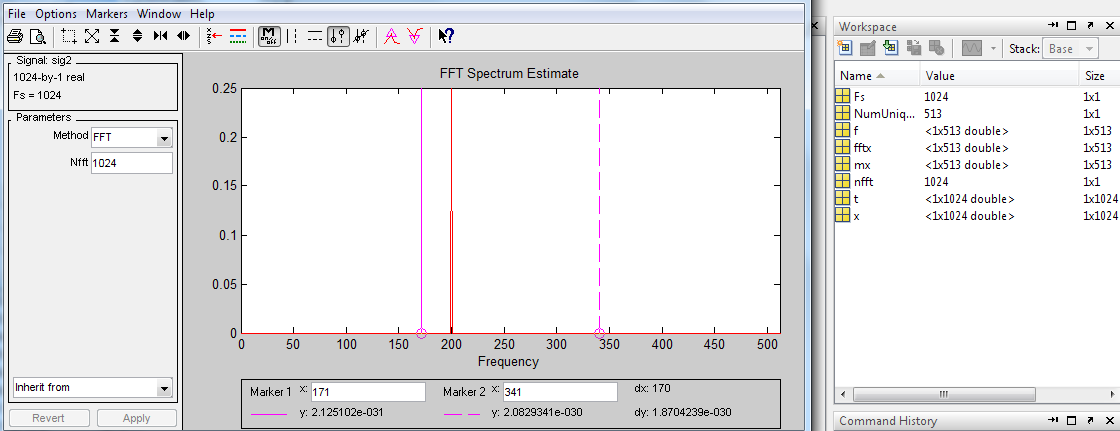Image resolution: width=1120 pixels, height=431 pixels.
Task: Click the Marker 1 x value field
Action: (x=368, y=391)
